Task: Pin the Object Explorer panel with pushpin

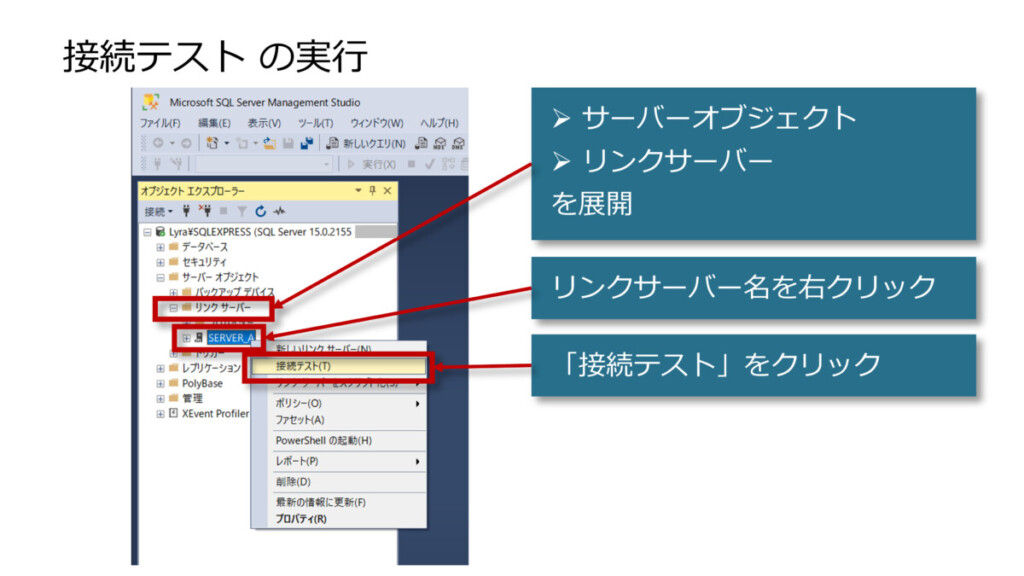Action: click(373, 190)
